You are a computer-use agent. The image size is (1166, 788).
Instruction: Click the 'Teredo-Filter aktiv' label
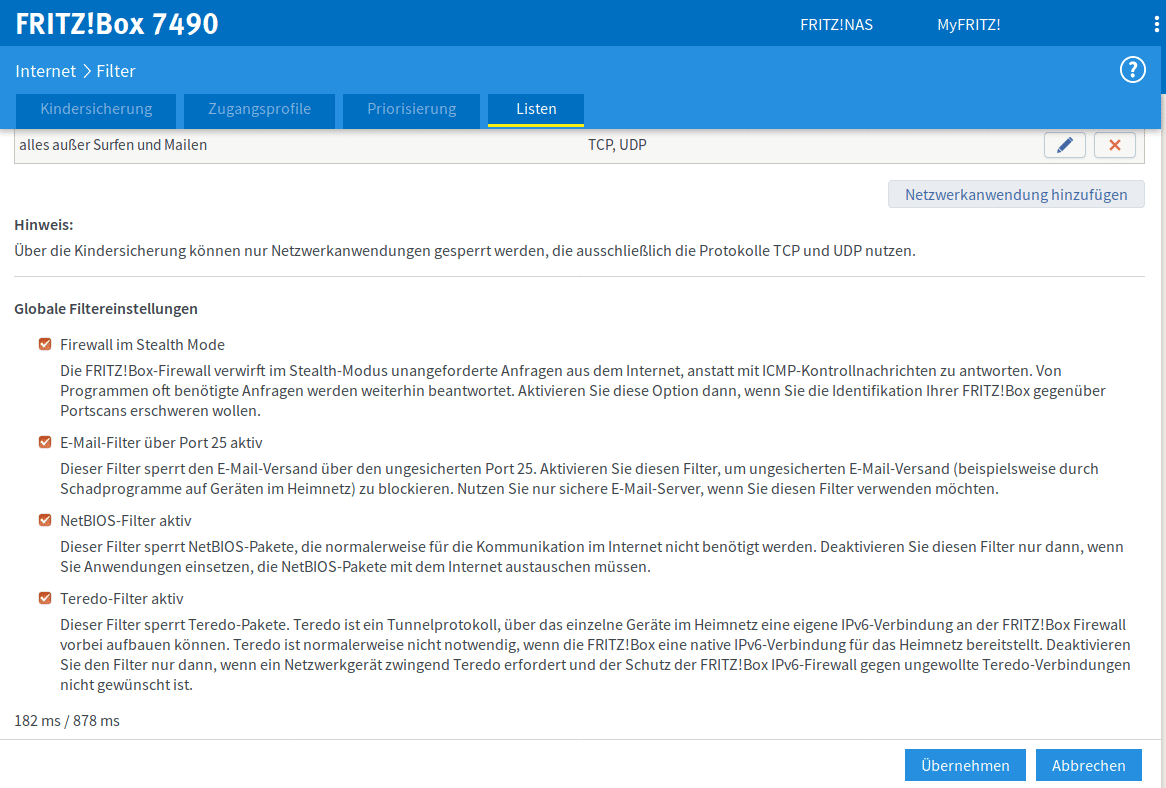pos(121,599)
